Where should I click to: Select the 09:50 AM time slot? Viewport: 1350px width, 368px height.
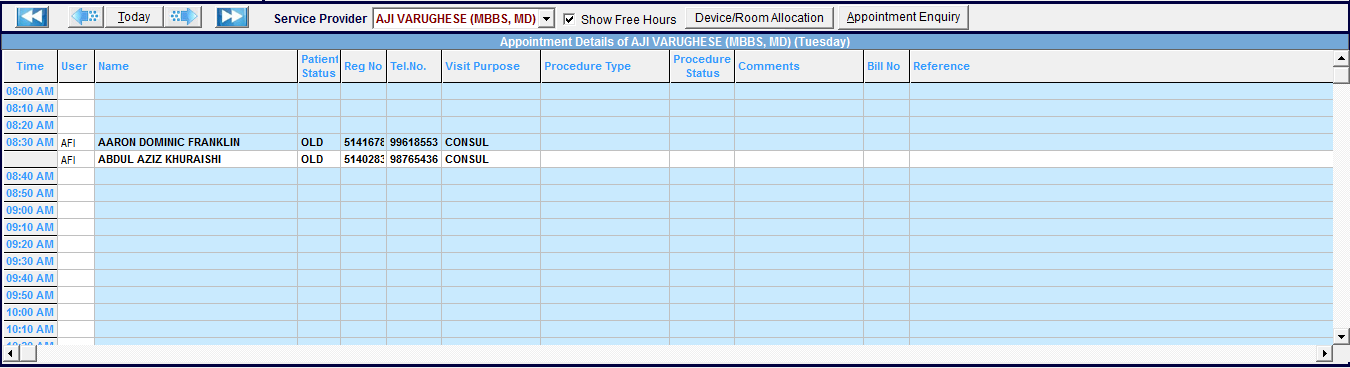click(30, 295)
